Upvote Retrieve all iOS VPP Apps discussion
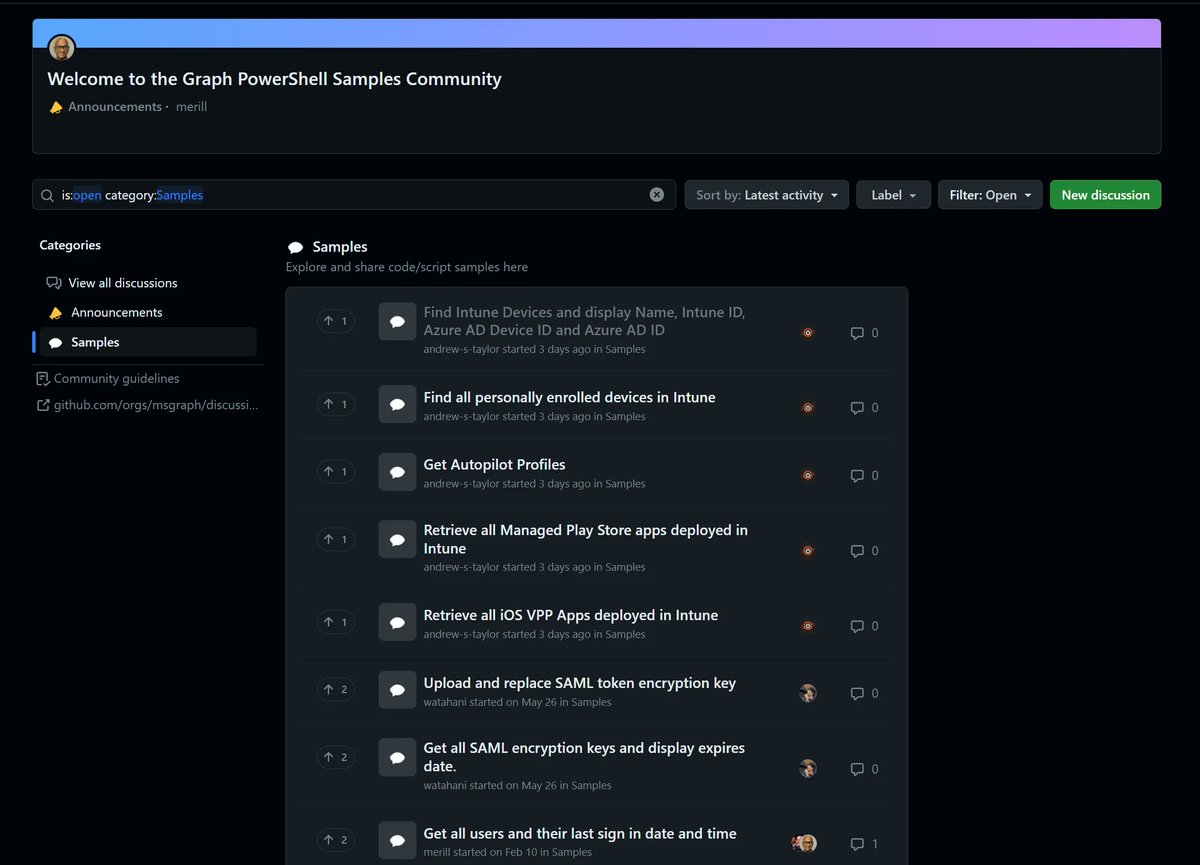The width and height of the screenshot is (1200, 865). (x=335, y=622)
